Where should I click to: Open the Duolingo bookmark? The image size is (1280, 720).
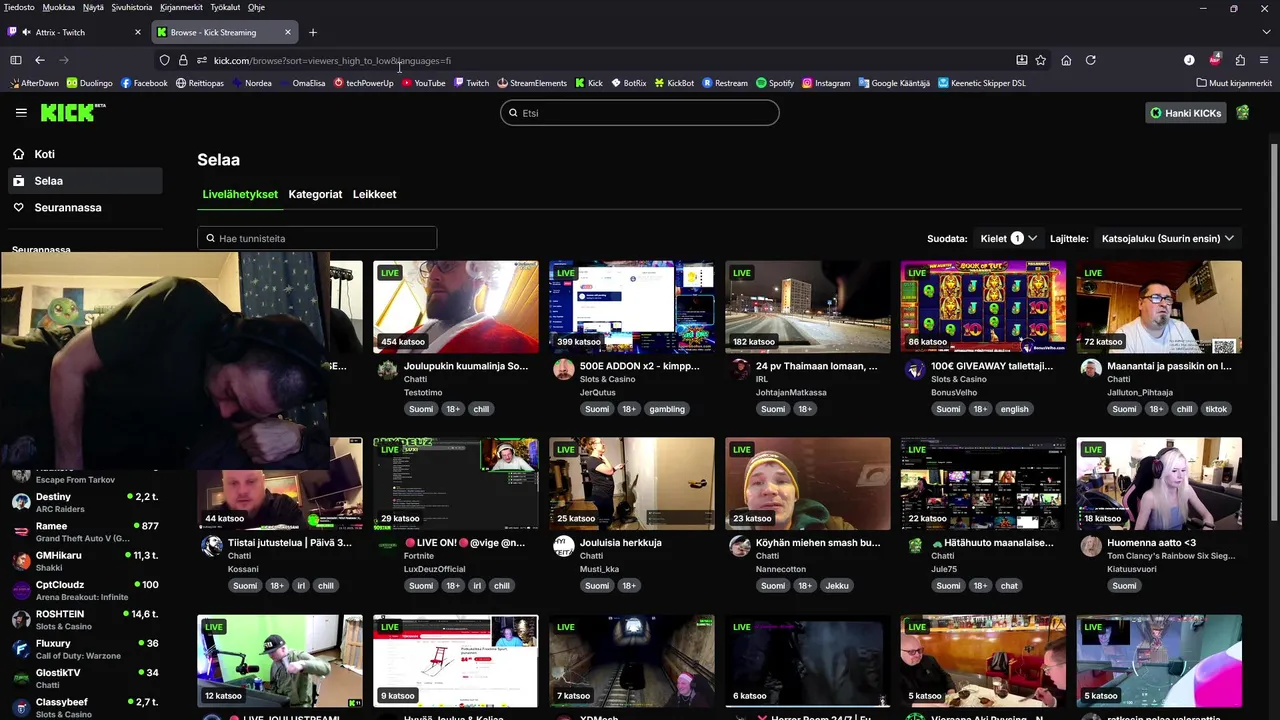[x=89, y=83]
